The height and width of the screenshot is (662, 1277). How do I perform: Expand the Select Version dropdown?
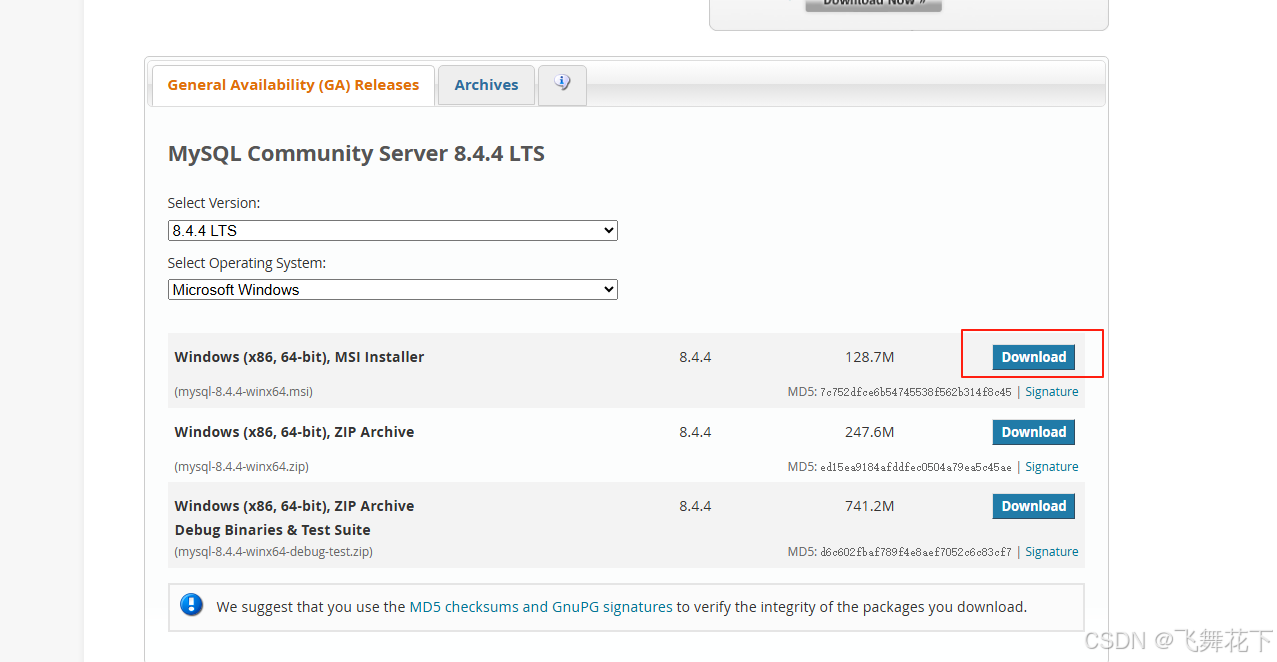click(393, 230)
